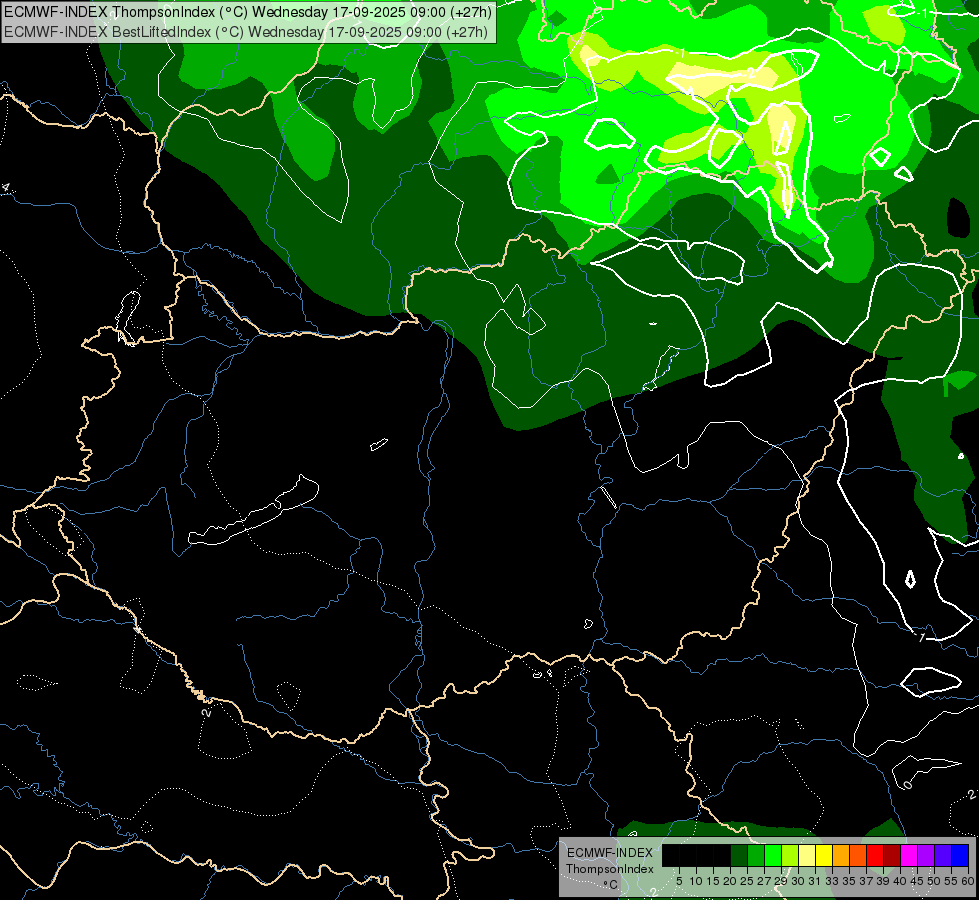Viewport: 979px width, 900px height.
Task: Select the orange 33–35 legend swatch
Action: point(841,855)
